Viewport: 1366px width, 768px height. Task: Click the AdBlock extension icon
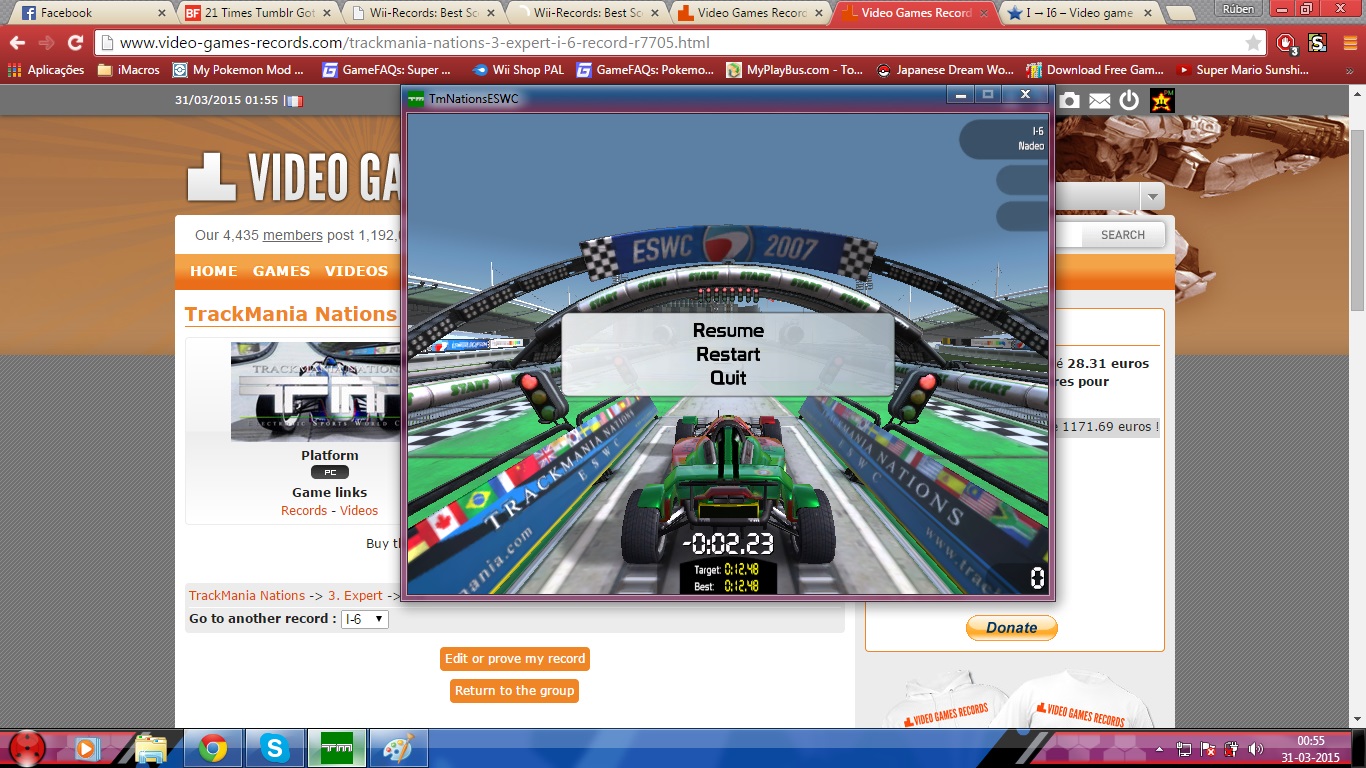pyautogui.click(x=1286, y=43)
